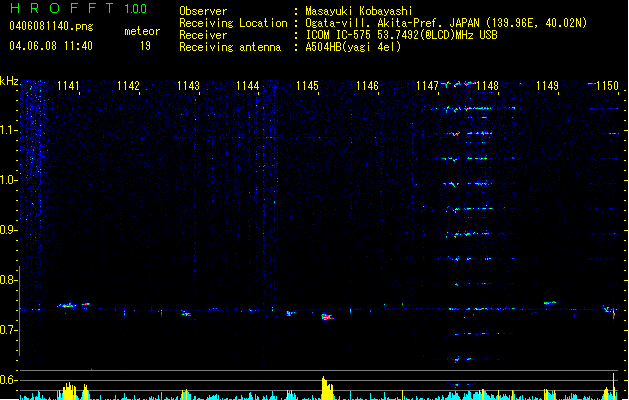Click the bright meteor echo after 1145
Screen dimensions: 629x400
[x=327, y=317]
